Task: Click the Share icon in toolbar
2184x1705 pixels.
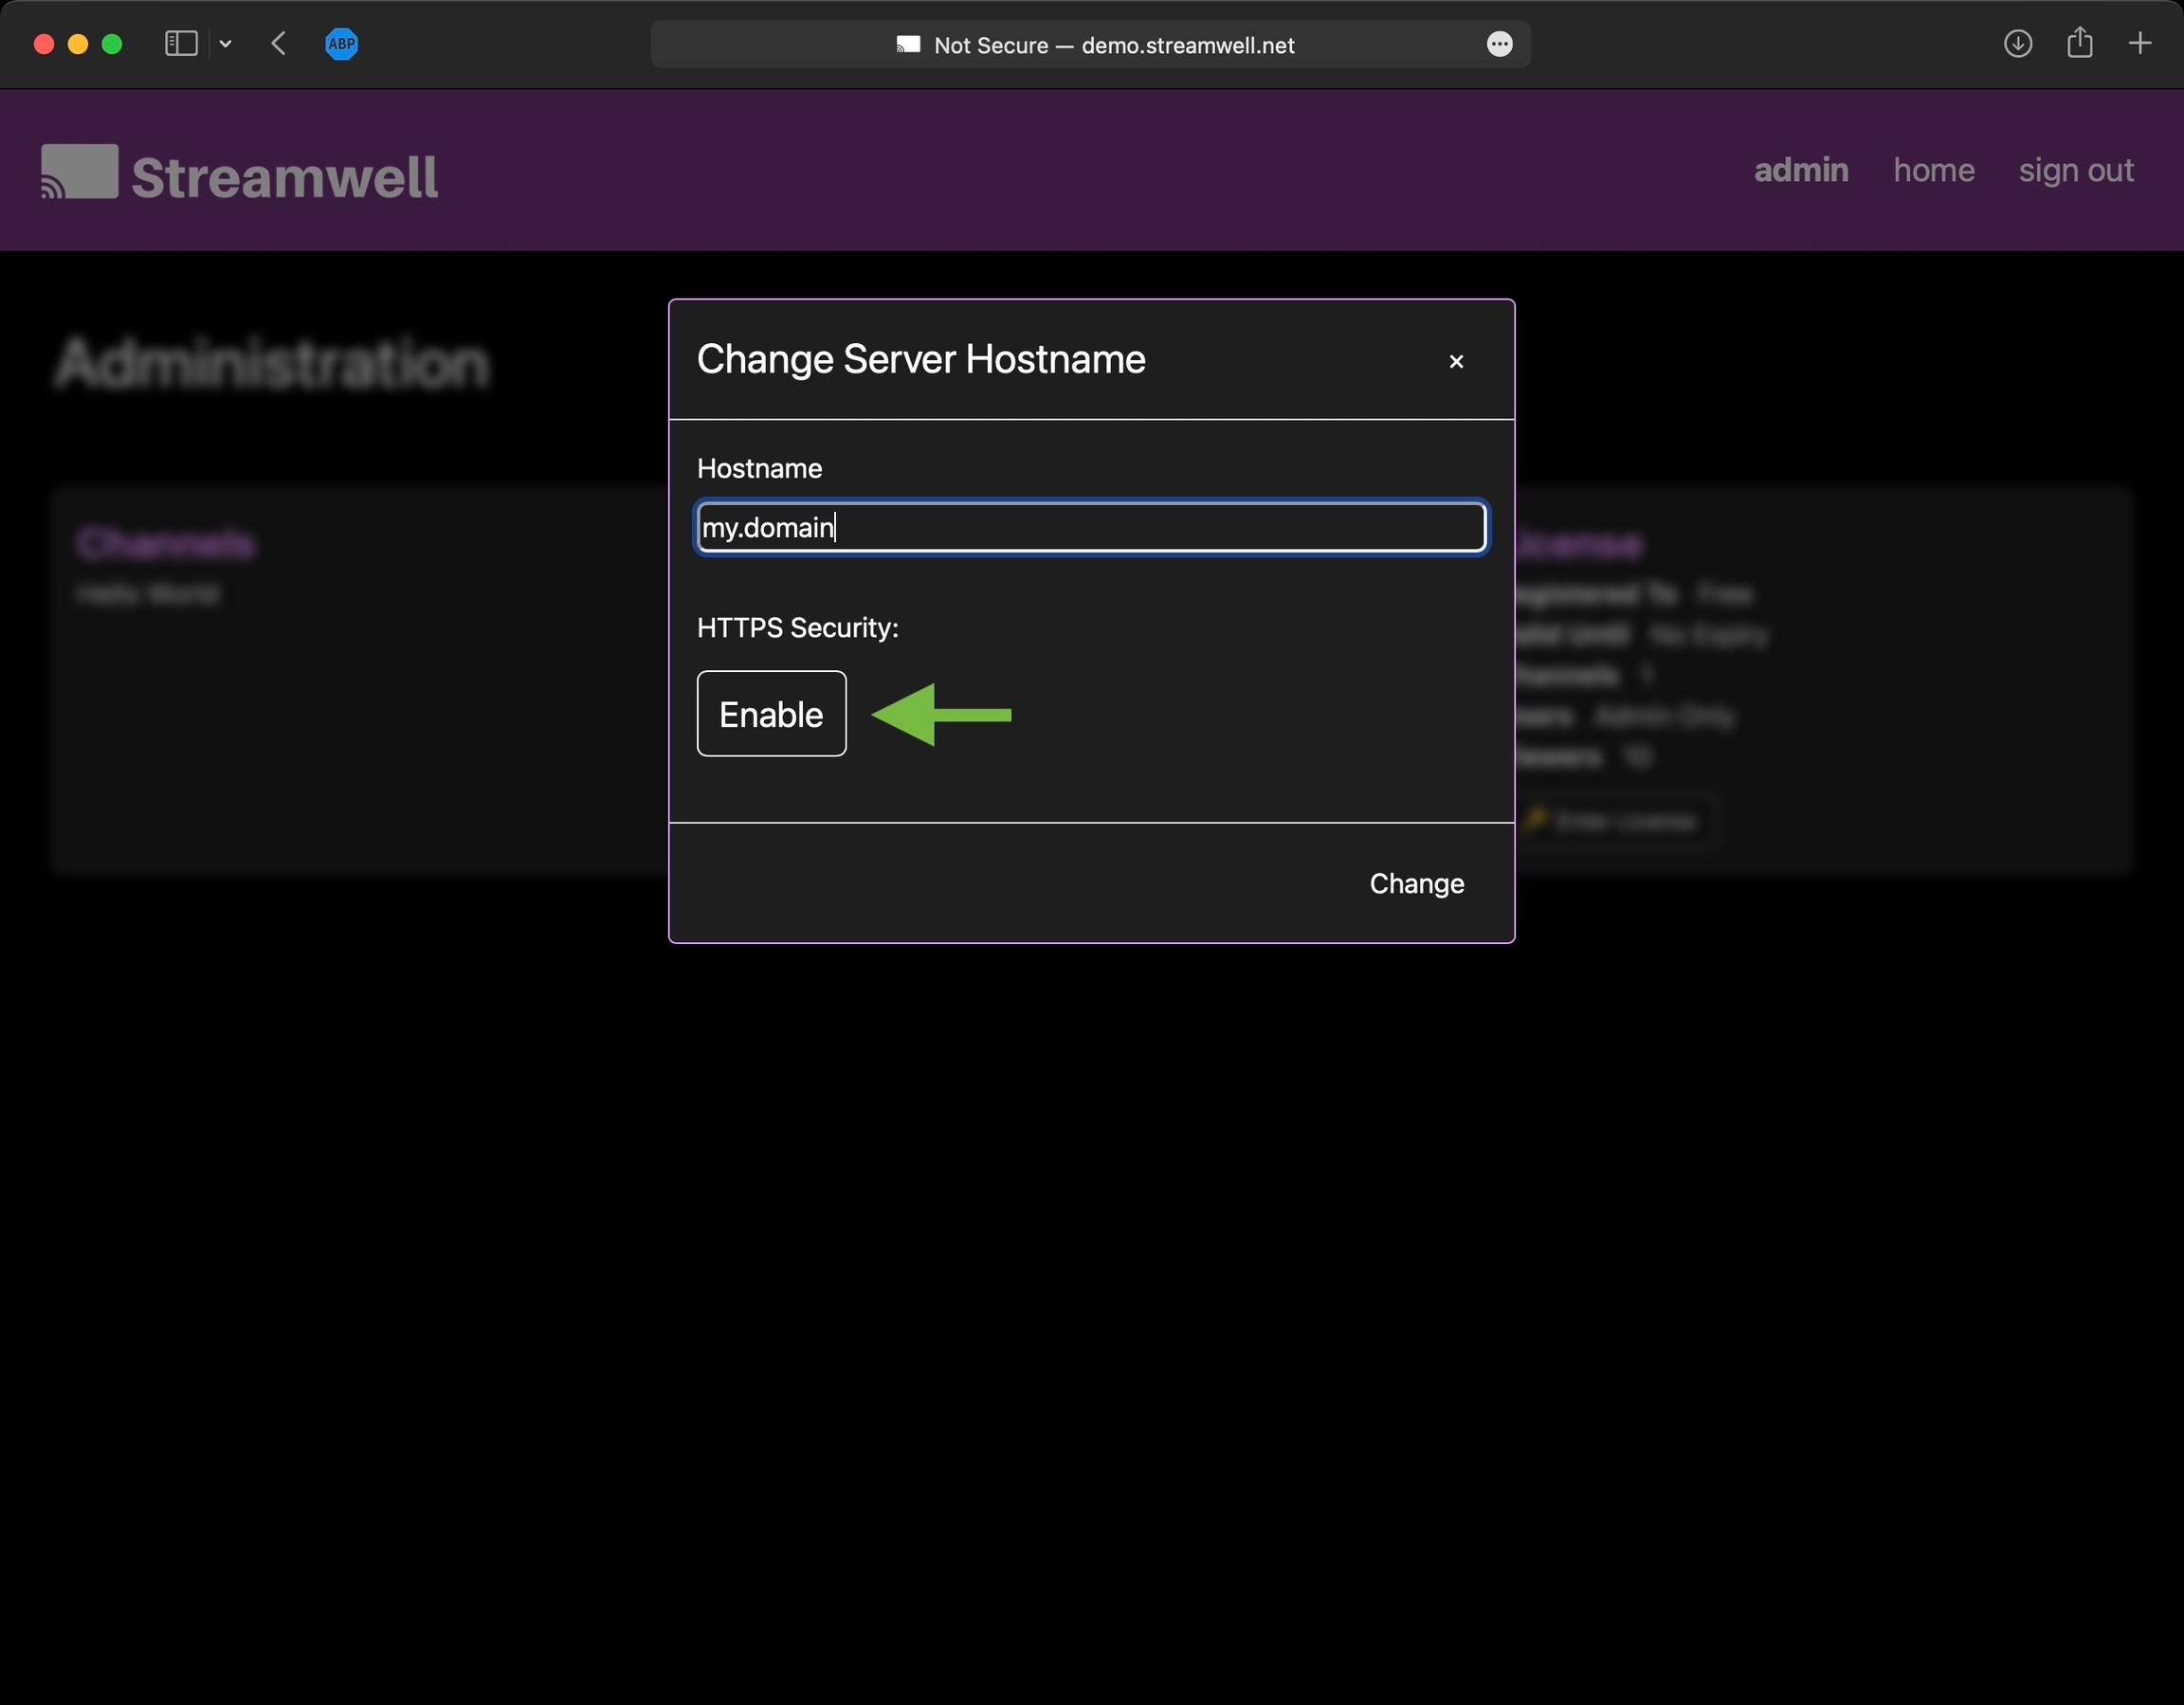Action: [x=2079, y=44]
